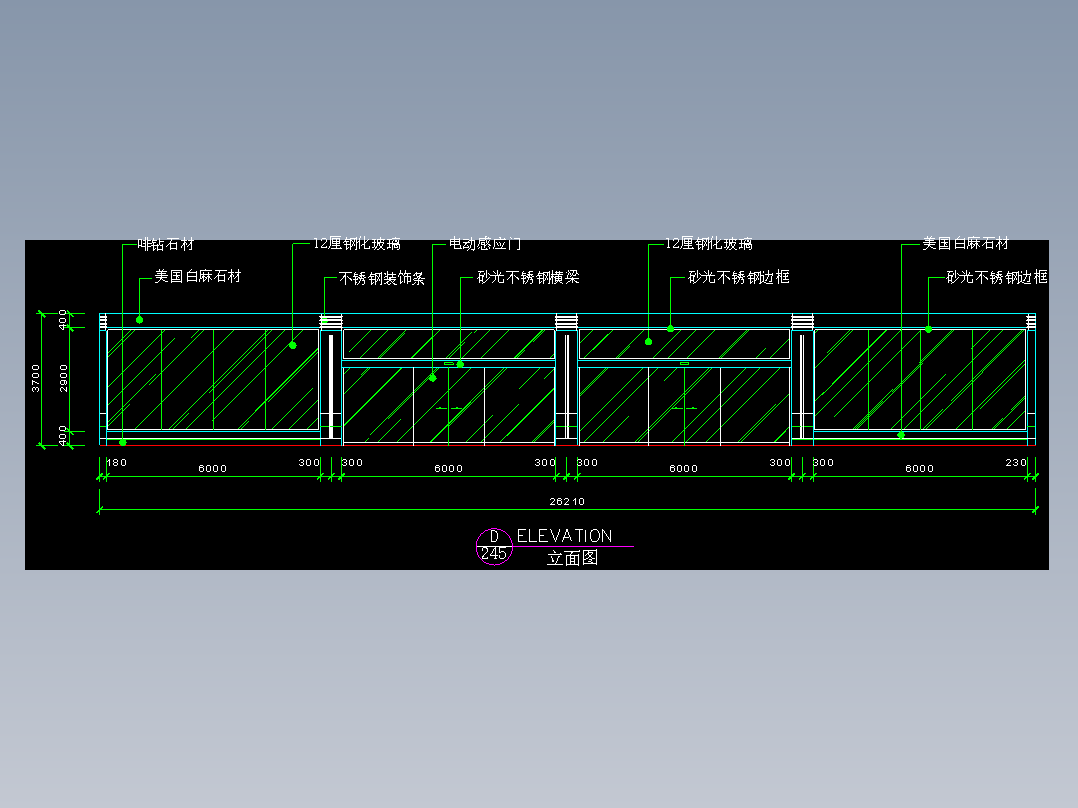
Task: Click the 230 dimension value
Action: pyautogui.click(x=1015, y=462)
